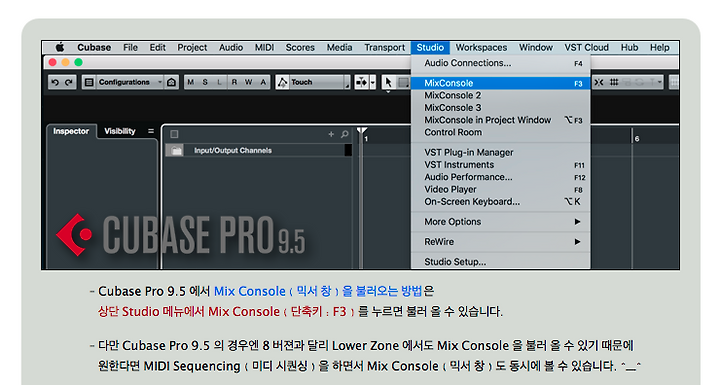Open the File menu
This screenshot has width=720, height=385.
(130, 47)
